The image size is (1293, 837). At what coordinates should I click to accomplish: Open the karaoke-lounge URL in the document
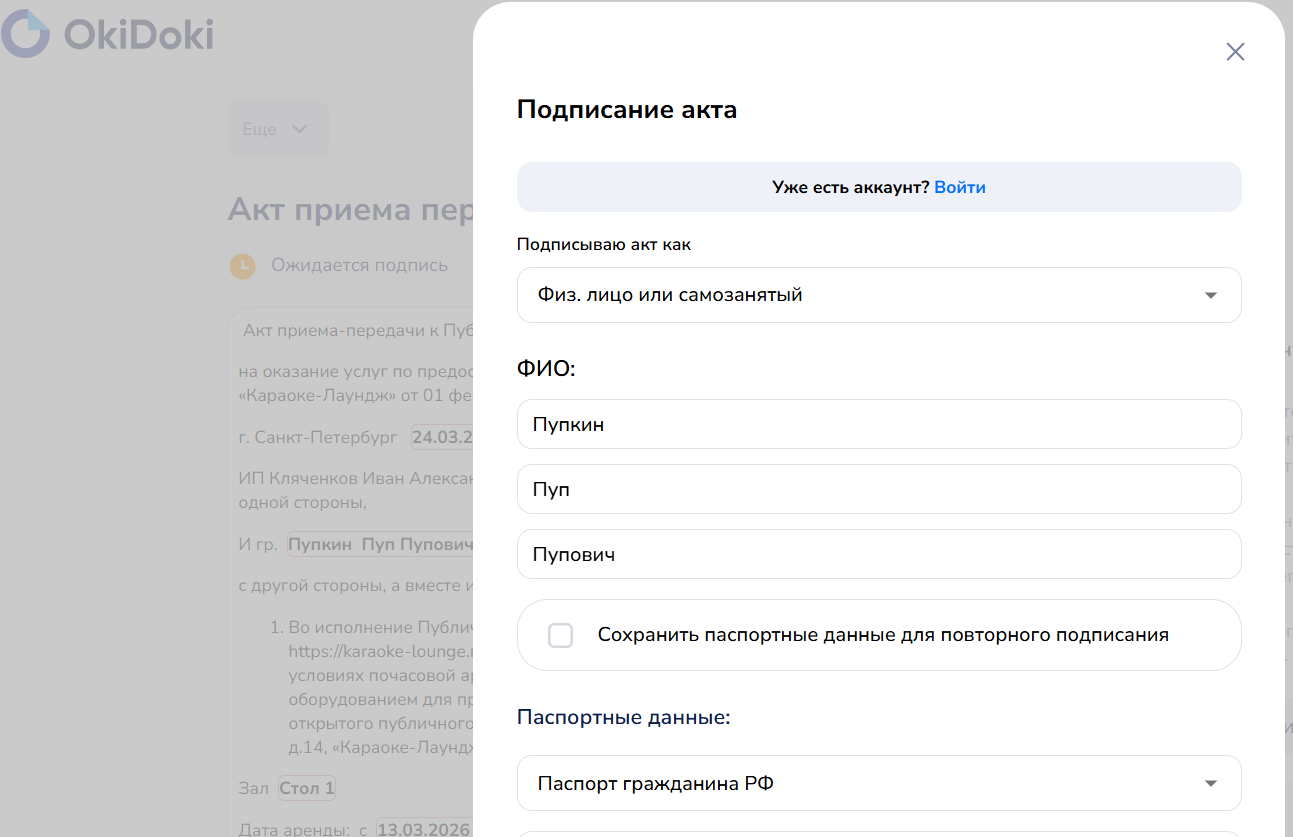(380, 651)
